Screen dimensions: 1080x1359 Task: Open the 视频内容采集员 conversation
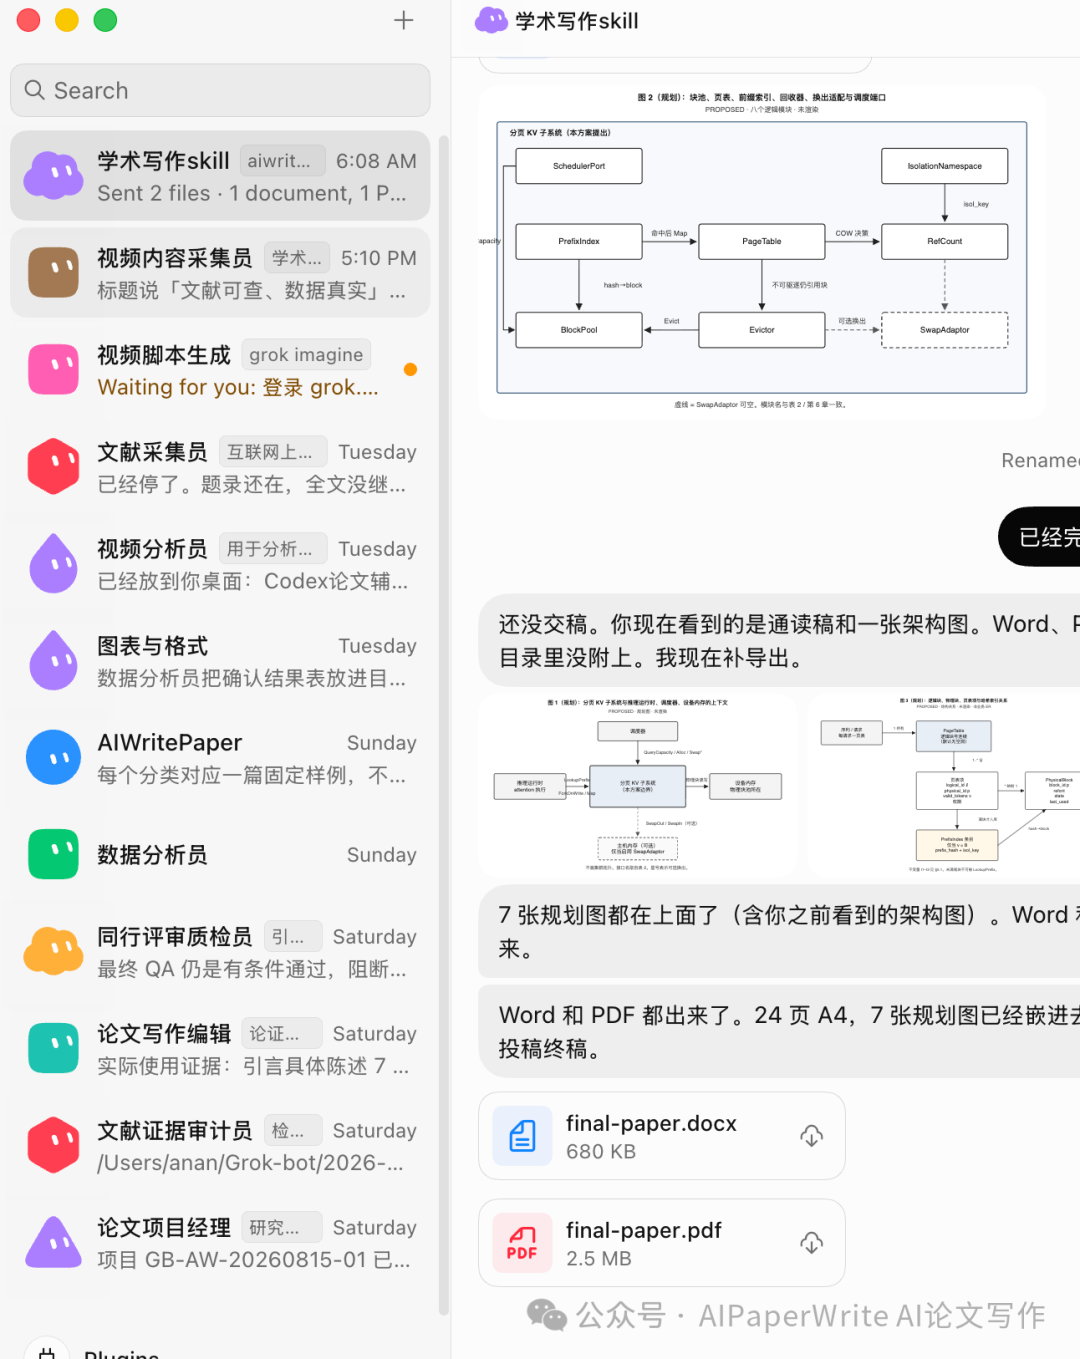click(x=220, y=273)
